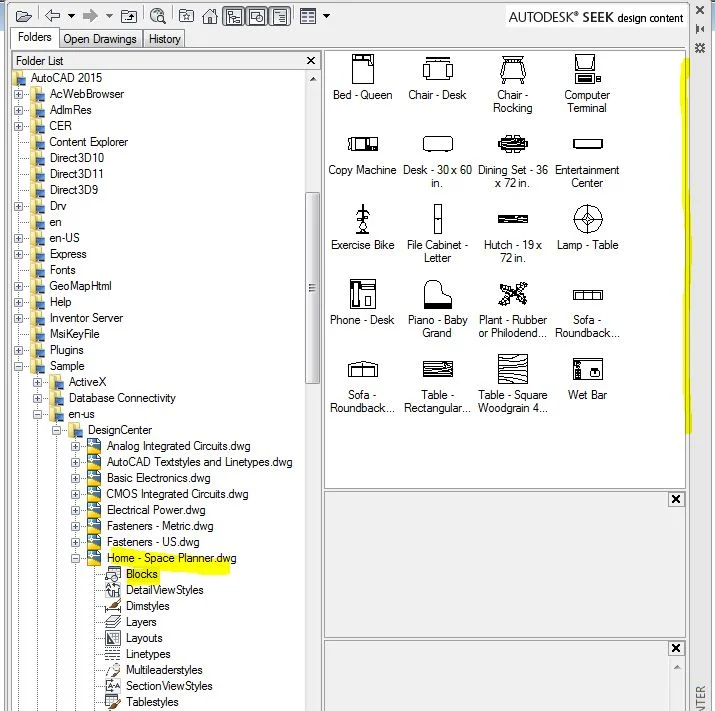Select Layers in the tree
The image size is (715, 711).
141,622
